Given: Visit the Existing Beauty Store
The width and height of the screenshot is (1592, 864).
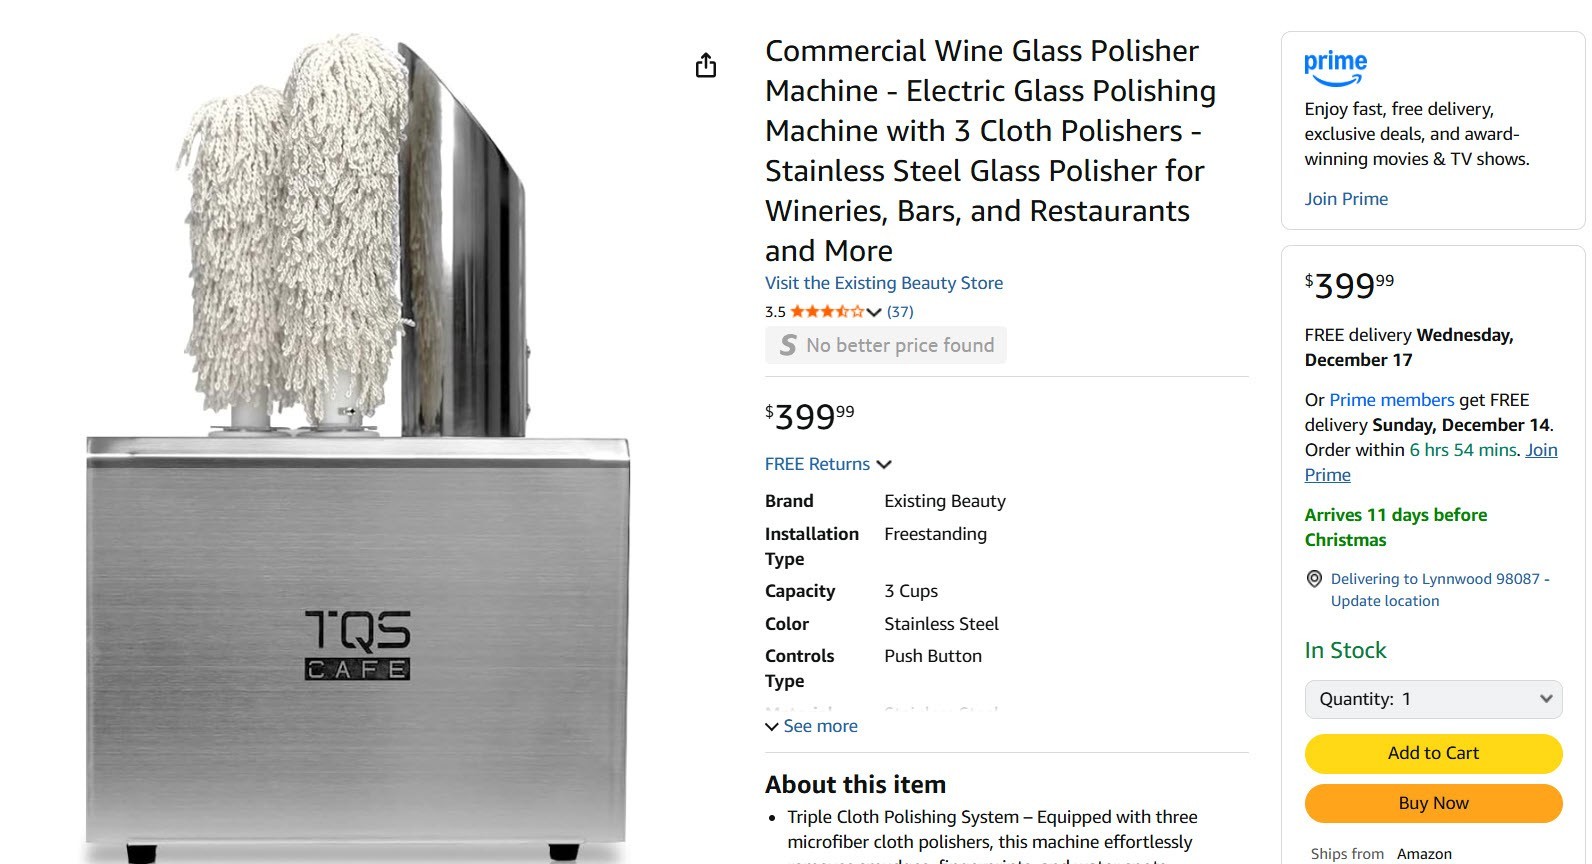Looking at the screenshot, I should tap(884, 283).
